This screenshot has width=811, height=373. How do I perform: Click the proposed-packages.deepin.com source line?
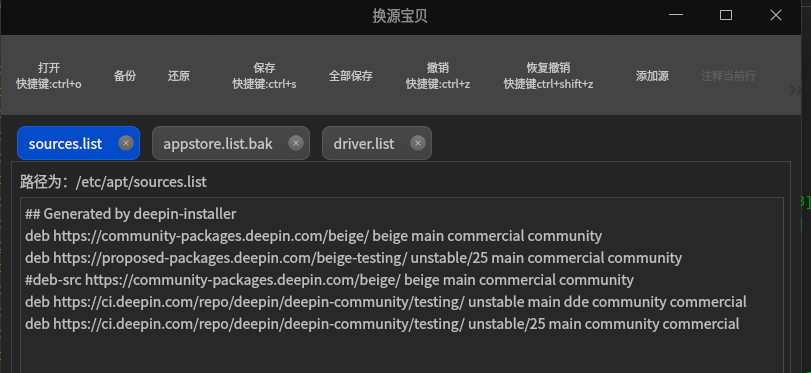point(353,258)
